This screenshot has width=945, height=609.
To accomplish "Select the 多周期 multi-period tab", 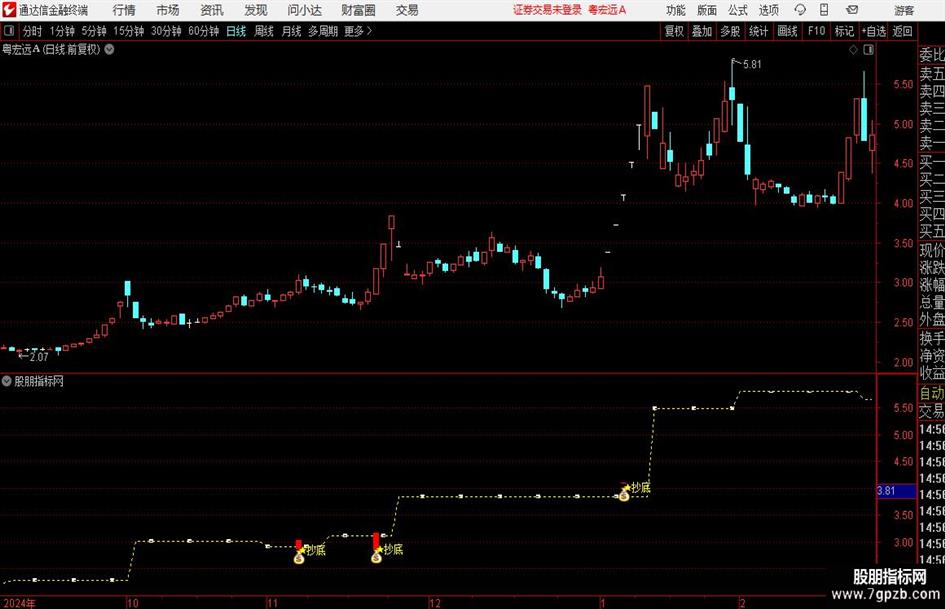I will click(x=323, y=31).
